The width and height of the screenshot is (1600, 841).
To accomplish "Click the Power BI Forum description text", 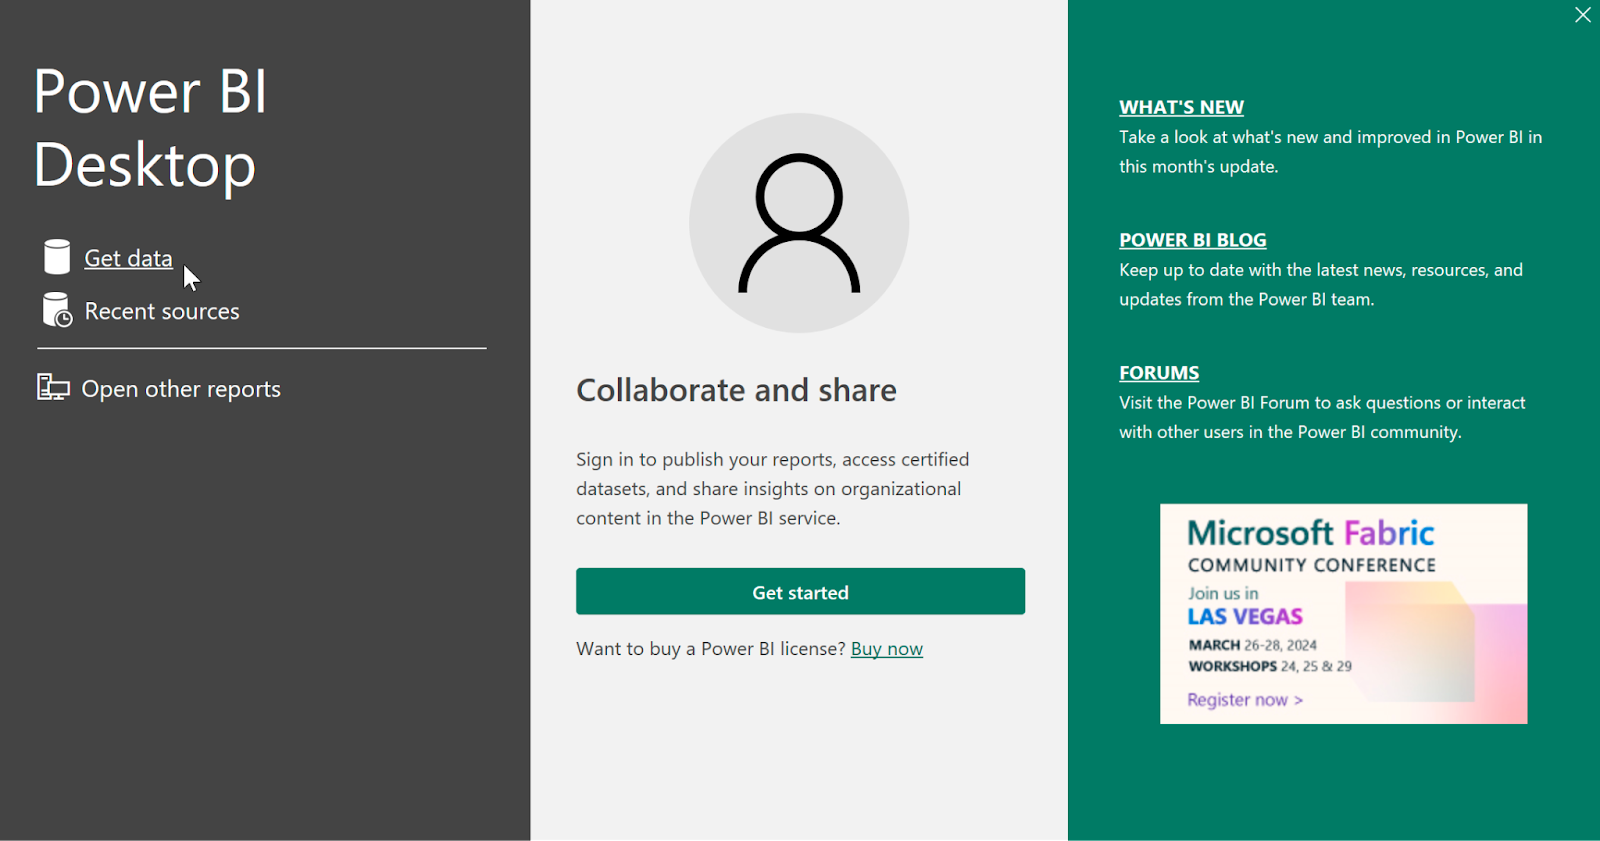I will click(1321, 417).
